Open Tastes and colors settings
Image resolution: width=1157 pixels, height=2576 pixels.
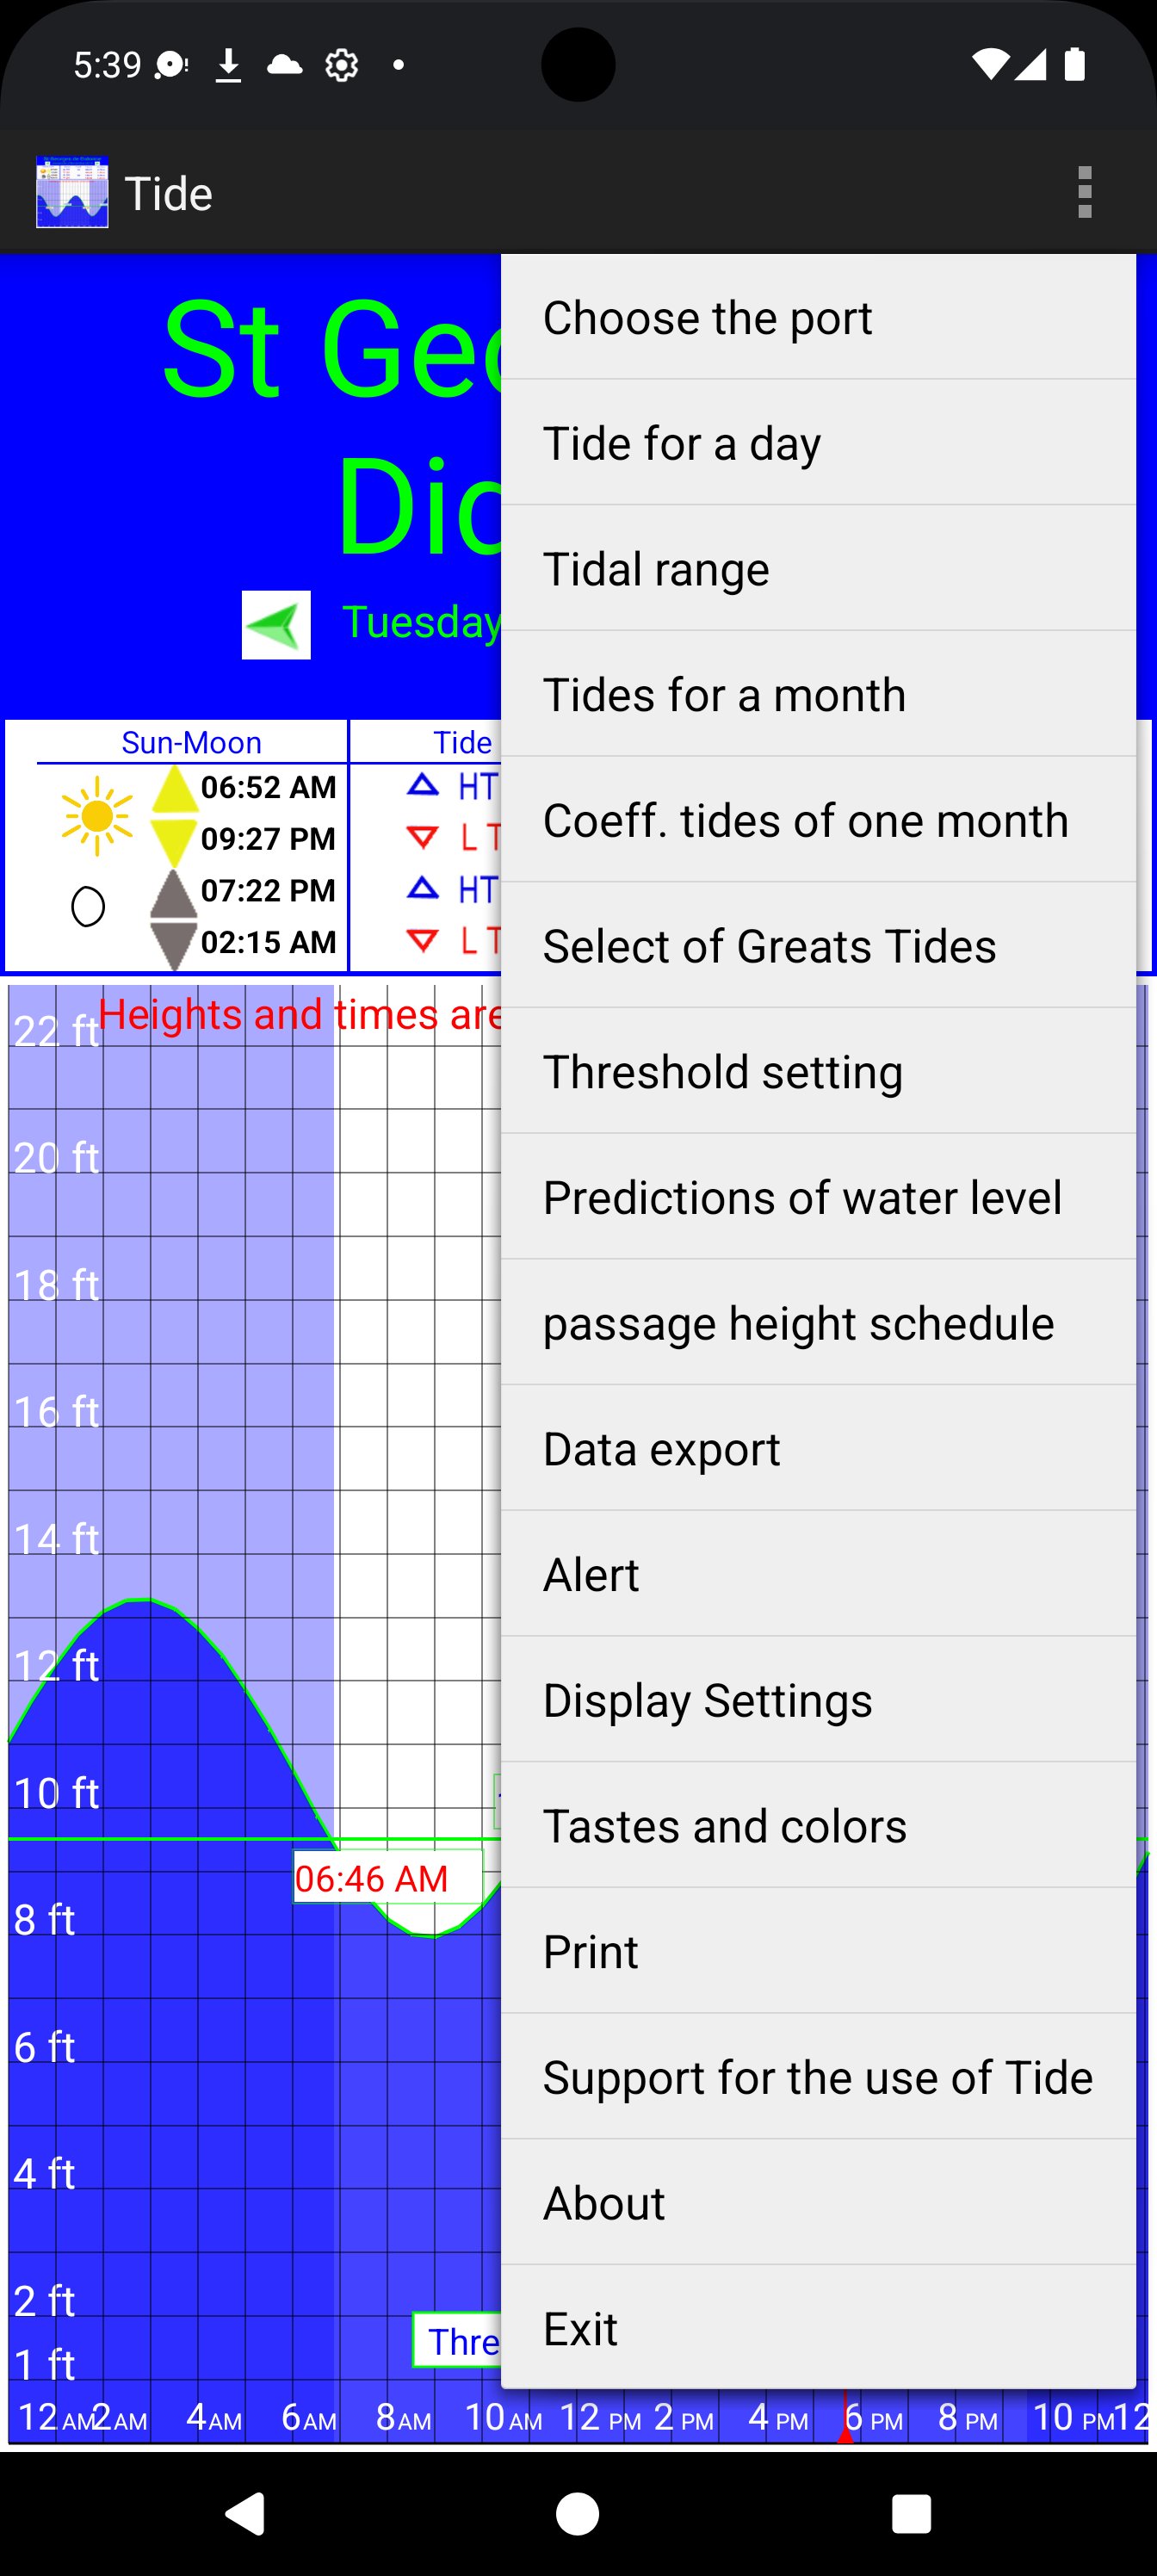pos(818,1825)
